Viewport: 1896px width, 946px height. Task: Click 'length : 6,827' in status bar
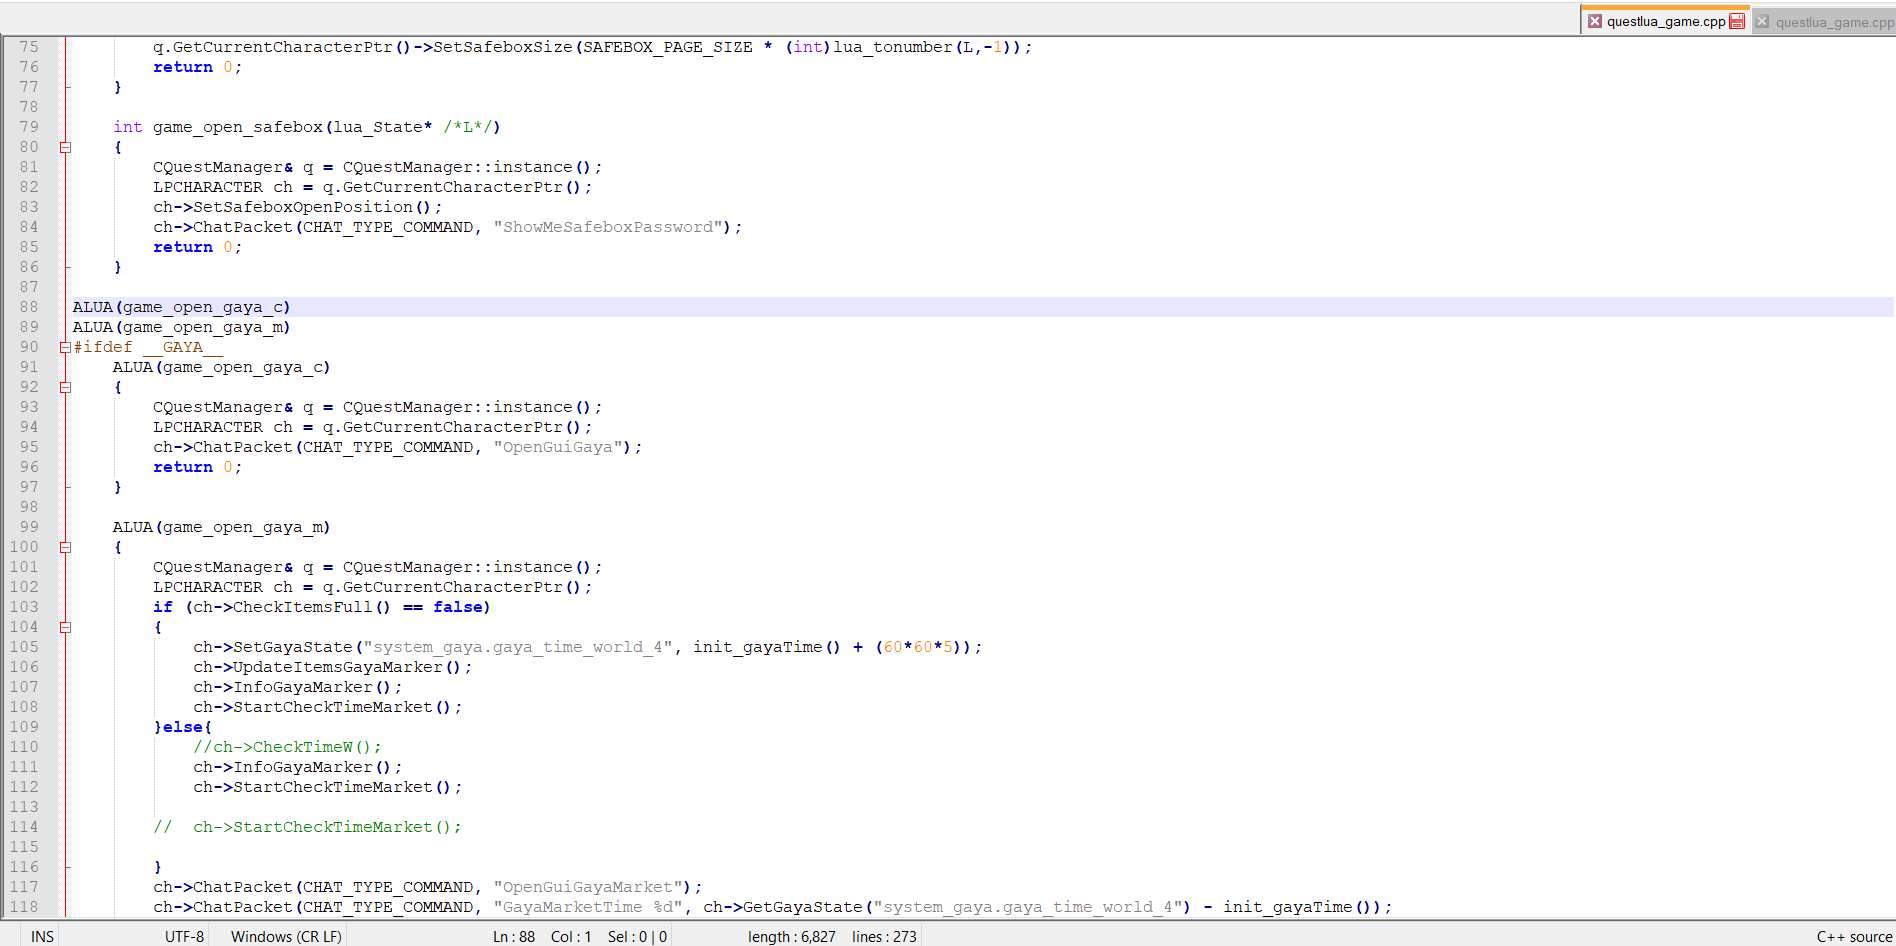click(x=792, y=936)
